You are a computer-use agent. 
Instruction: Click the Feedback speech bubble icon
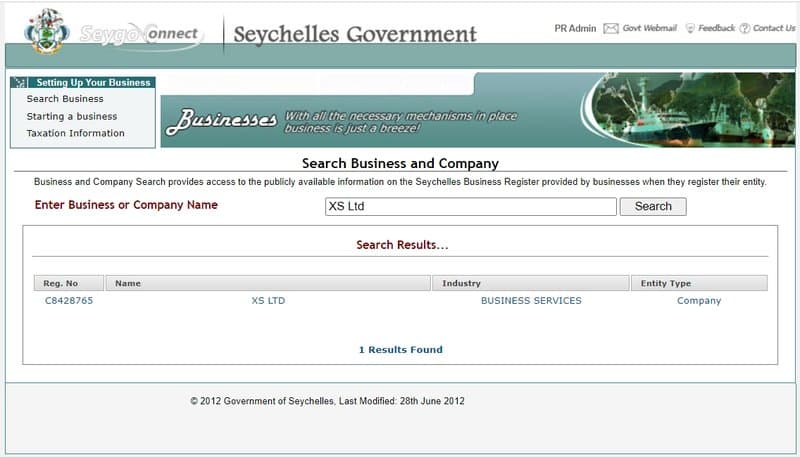click(x=690, y=29)
